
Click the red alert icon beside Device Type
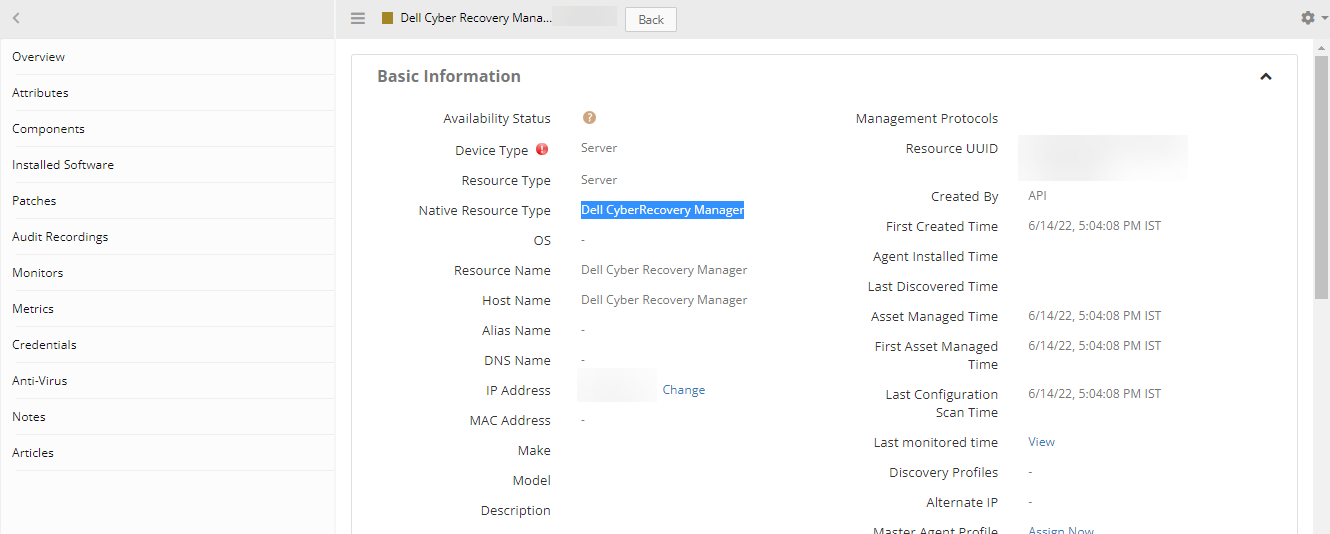(x=542, y=150)
